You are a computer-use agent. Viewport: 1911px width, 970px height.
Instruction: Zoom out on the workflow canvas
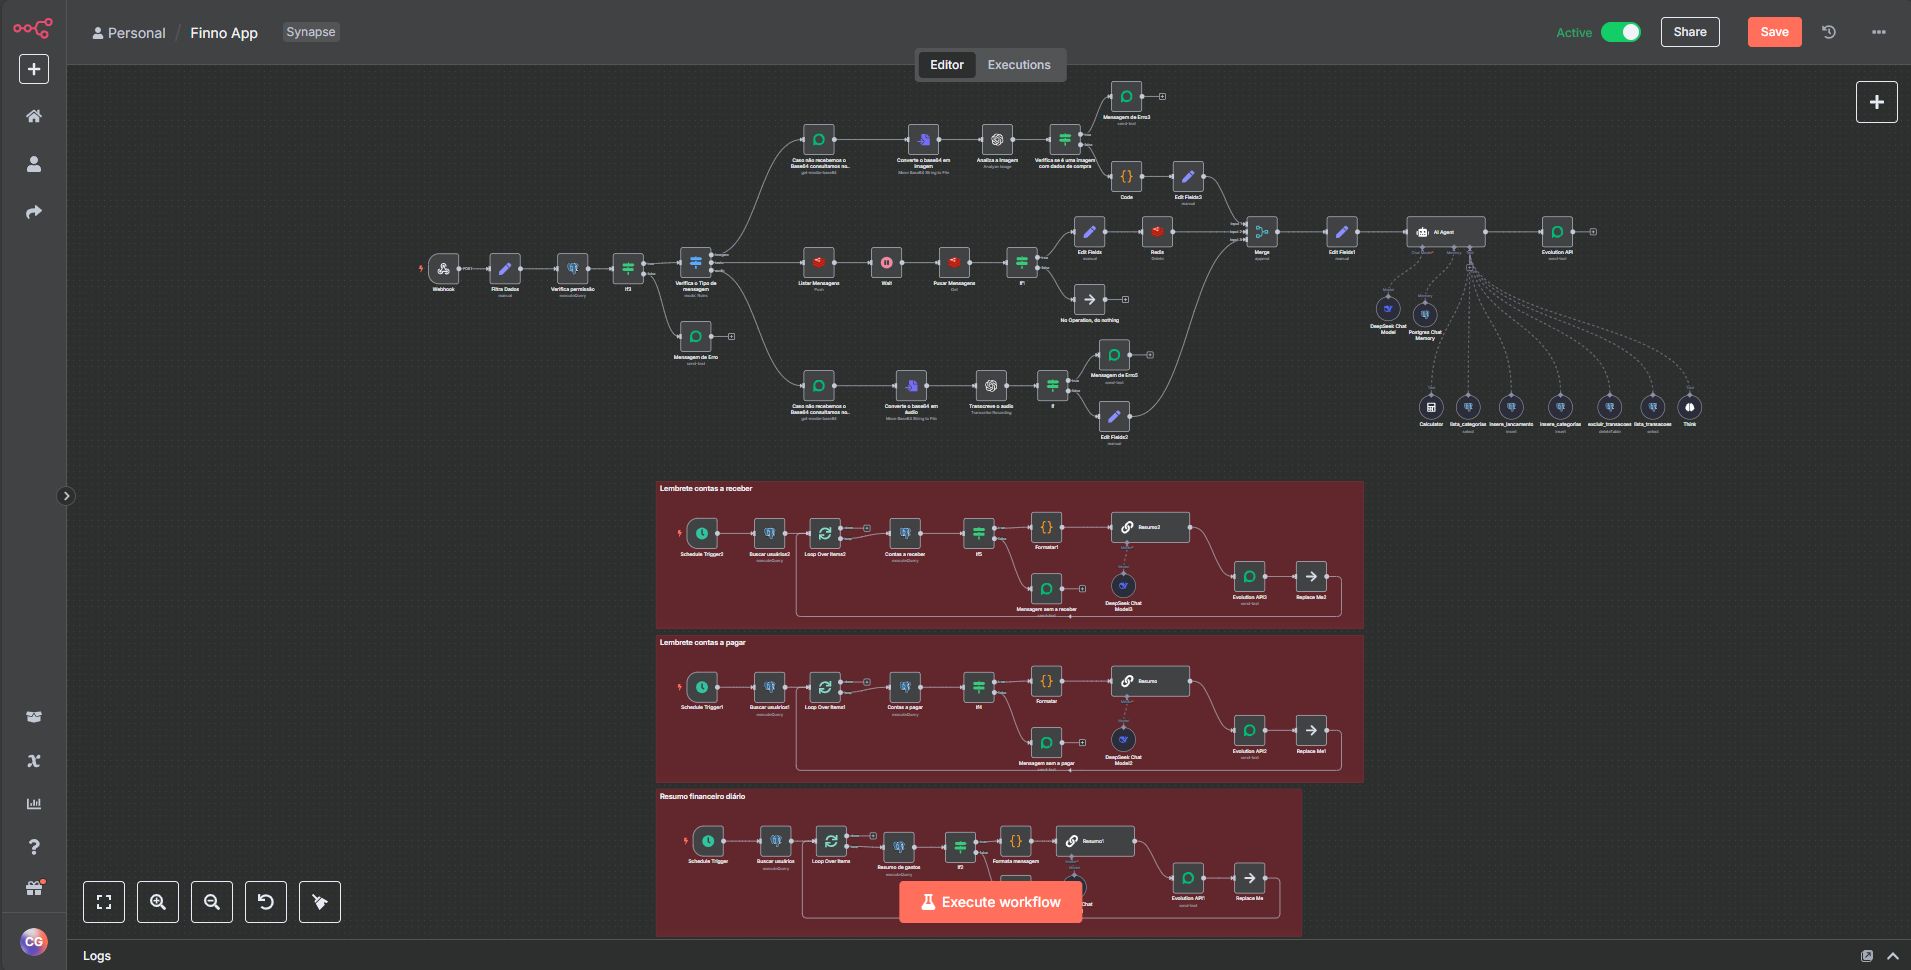tap(212, 902)
